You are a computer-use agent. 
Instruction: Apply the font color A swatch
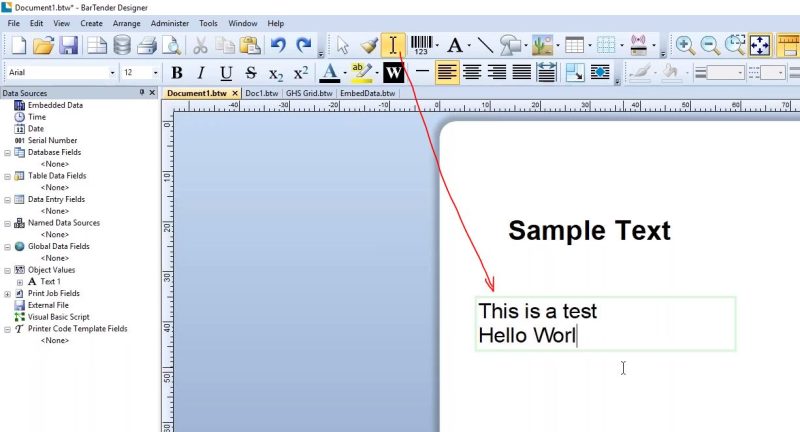point(330,73)
